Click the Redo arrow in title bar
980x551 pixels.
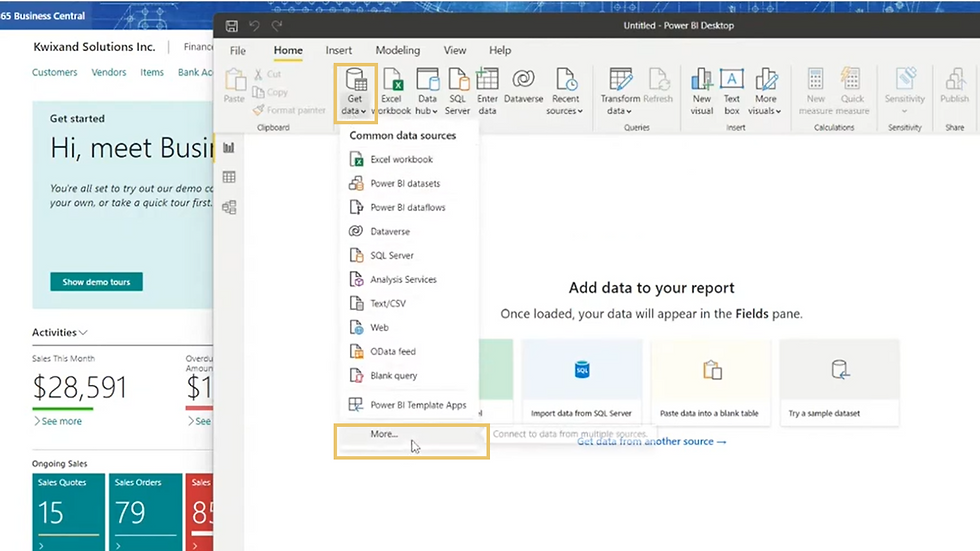click(277, 26)
